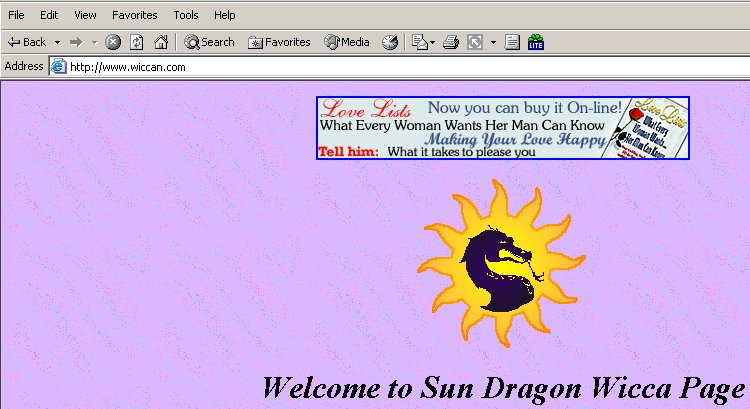Expand the dropdown next to Size icon

tap(493, 43)
